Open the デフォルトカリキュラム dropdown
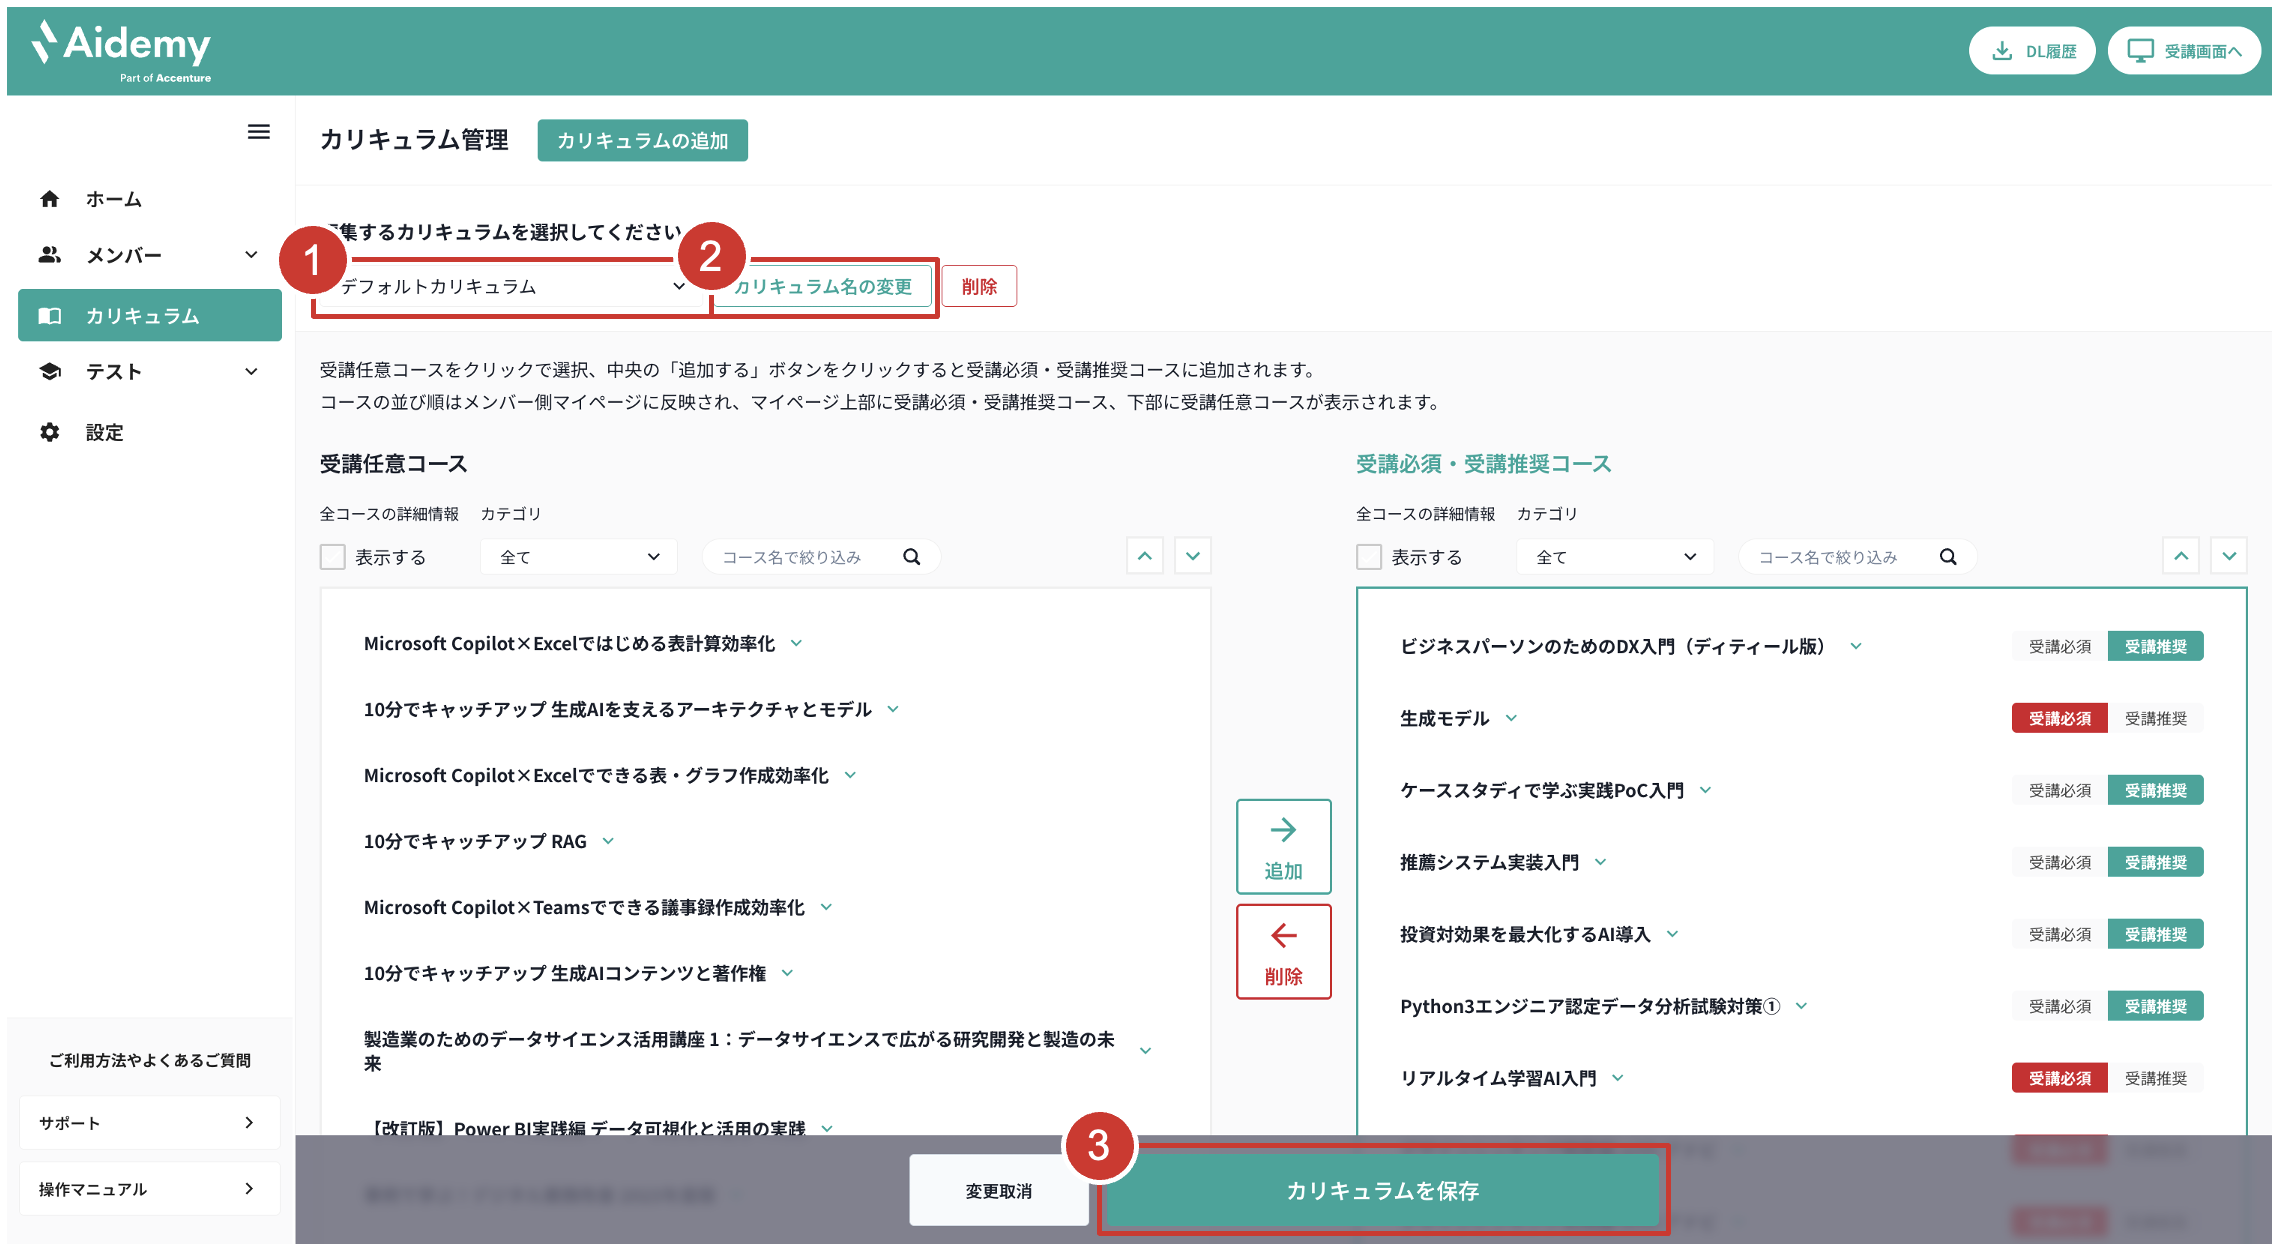This screenshot has width=2284, height=1254. coord(512,287)
